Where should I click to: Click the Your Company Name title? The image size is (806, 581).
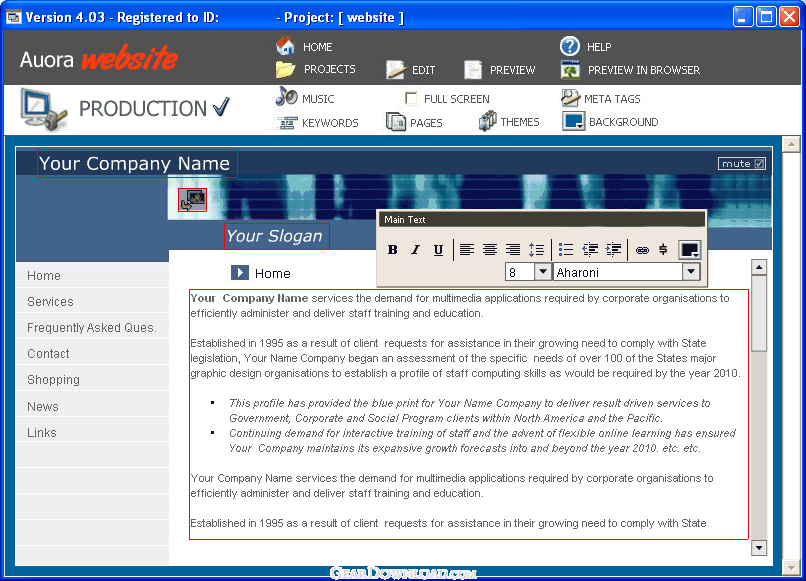point(137,164)
